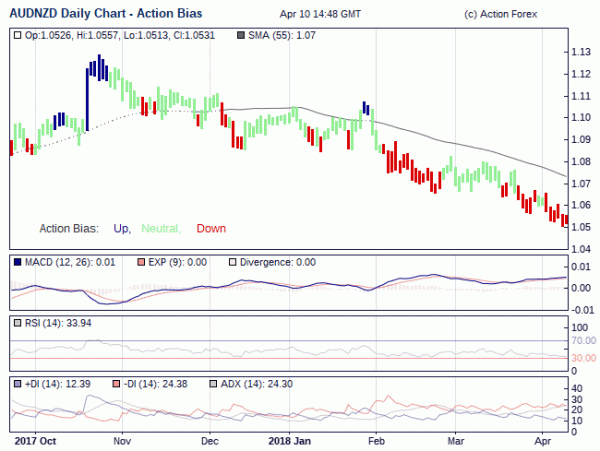
Task: Click the SMA (55) gray legend square
Action: (x=241, y=36)
